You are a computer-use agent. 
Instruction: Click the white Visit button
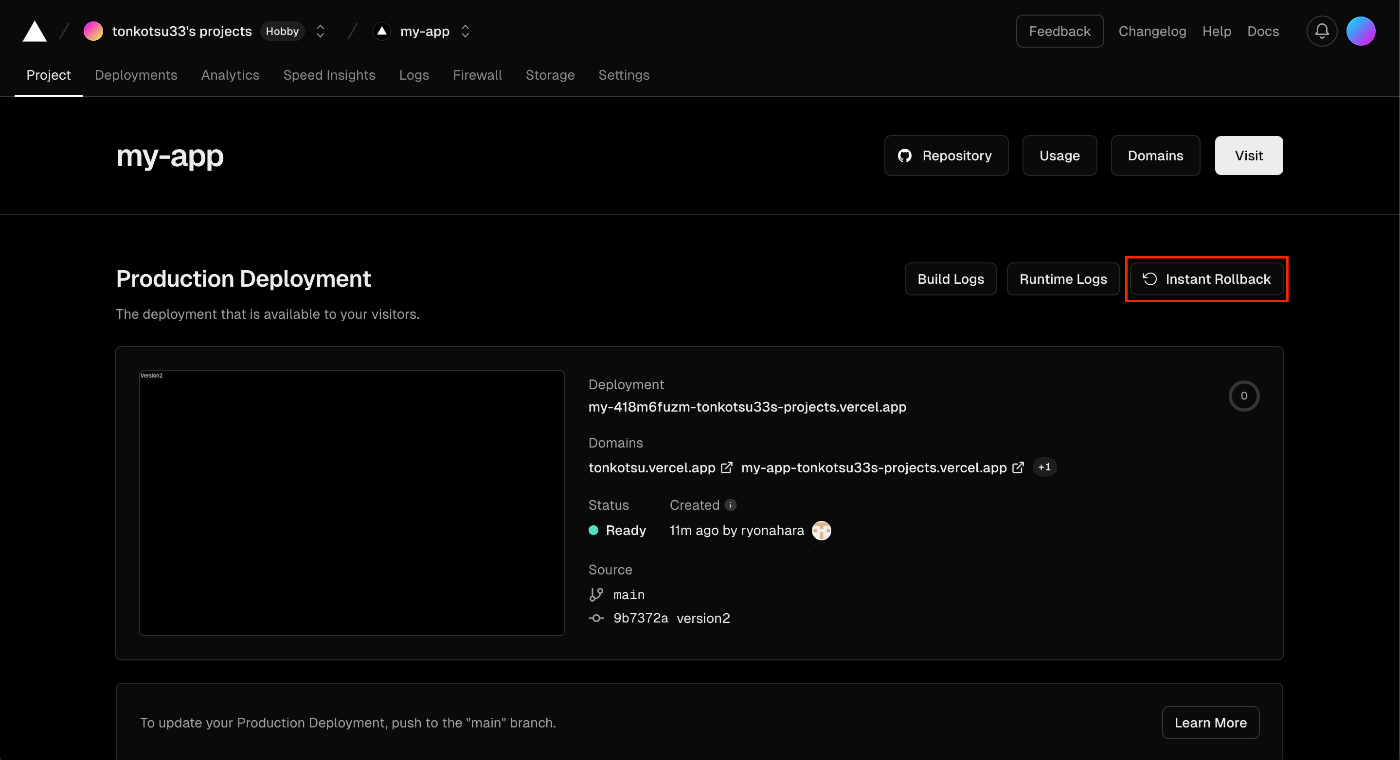[x=1249, y=156]
